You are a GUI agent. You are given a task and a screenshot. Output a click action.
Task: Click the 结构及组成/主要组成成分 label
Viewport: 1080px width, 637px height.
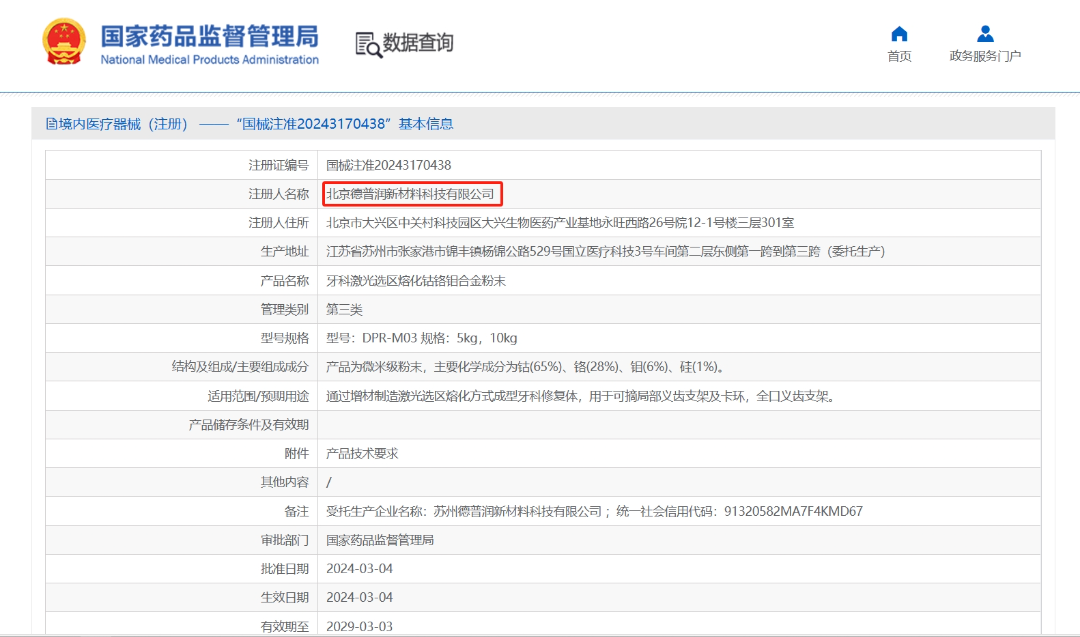[240, 367]
